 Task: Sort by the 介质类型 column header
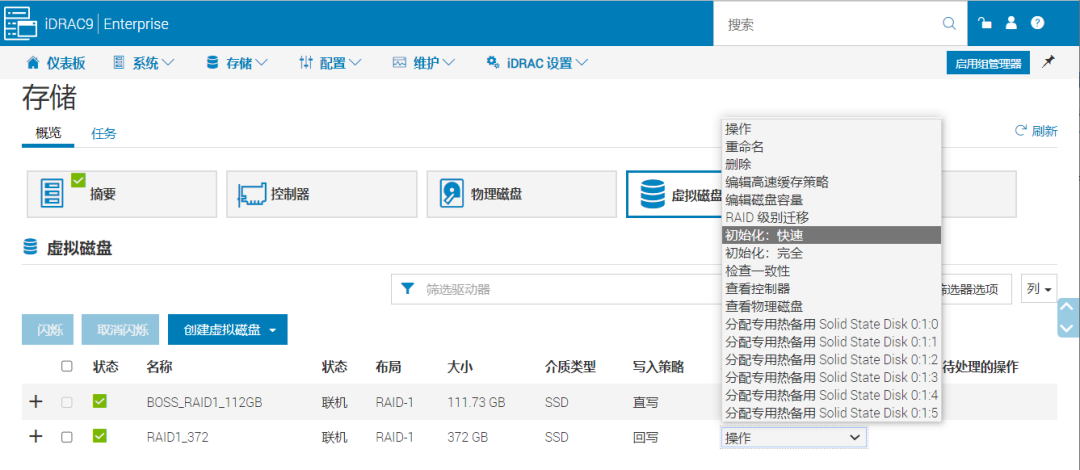[x=570, y=367]
